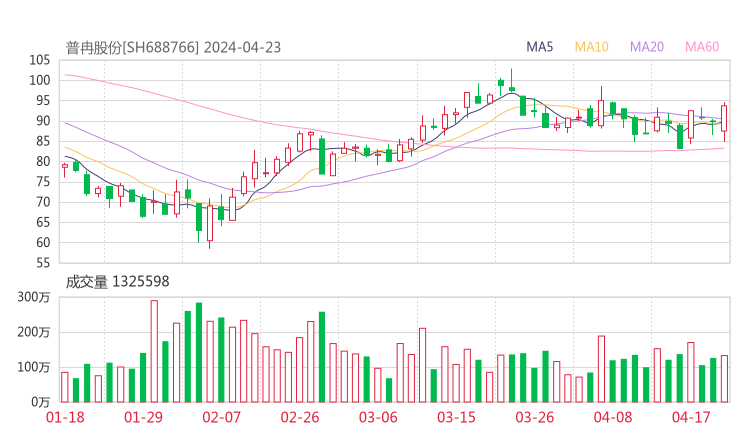Click the 02-26 date label
The image size is (740, 440).
point(300,417)
